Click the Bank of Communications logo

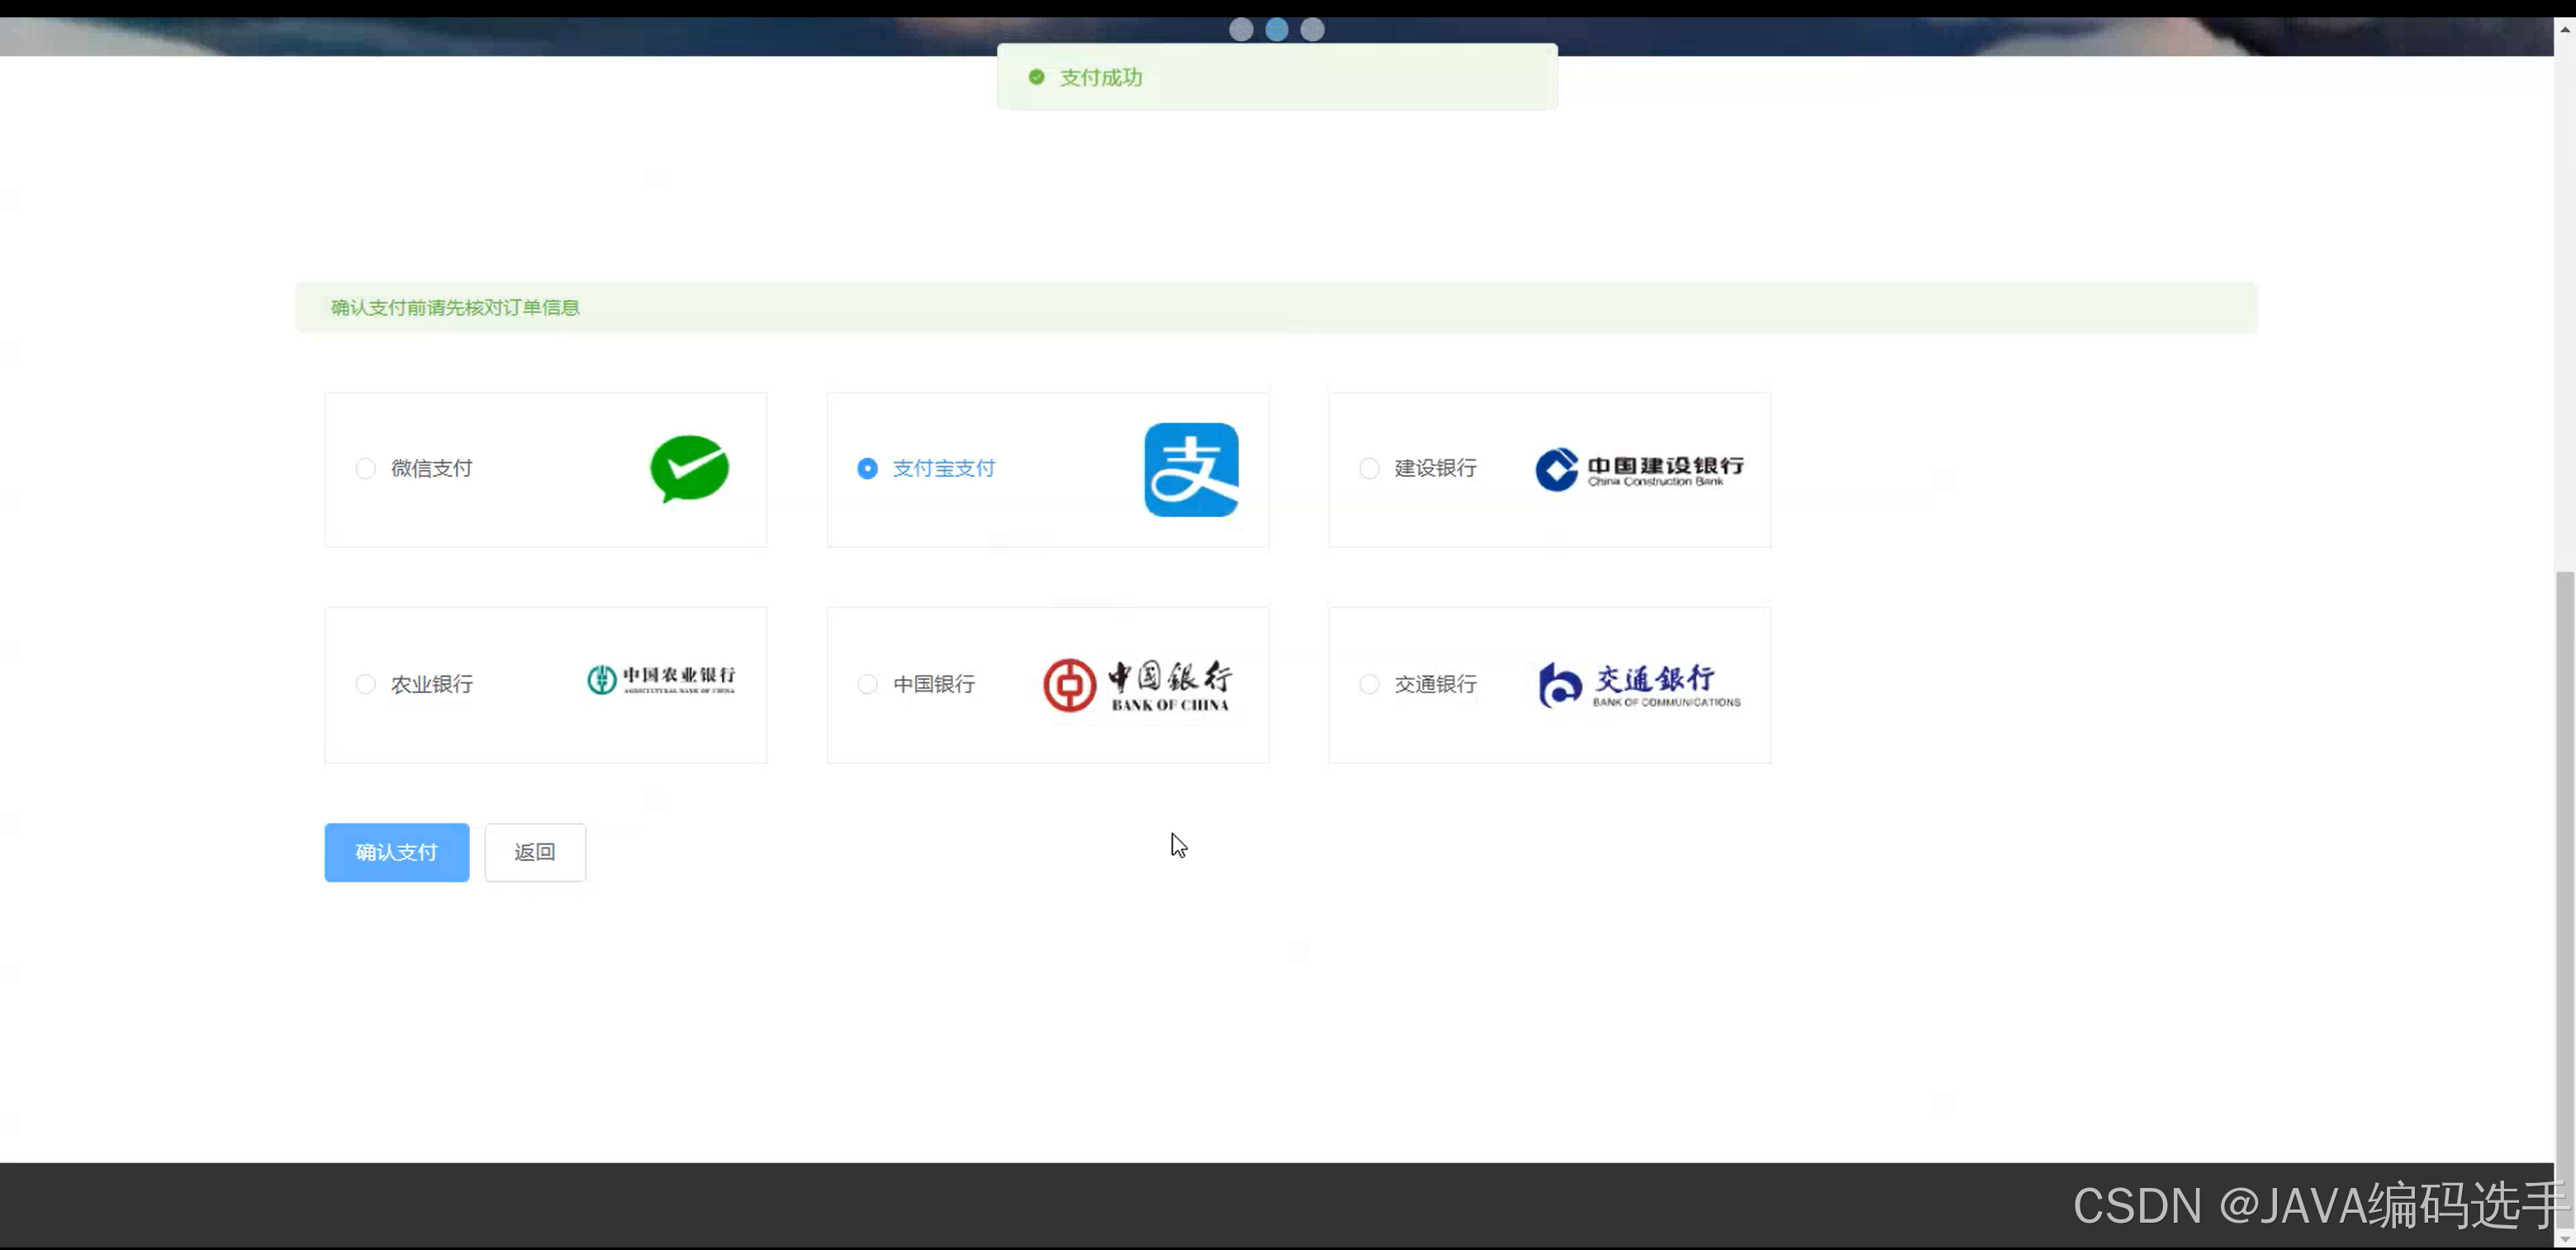coord(1639,685)
